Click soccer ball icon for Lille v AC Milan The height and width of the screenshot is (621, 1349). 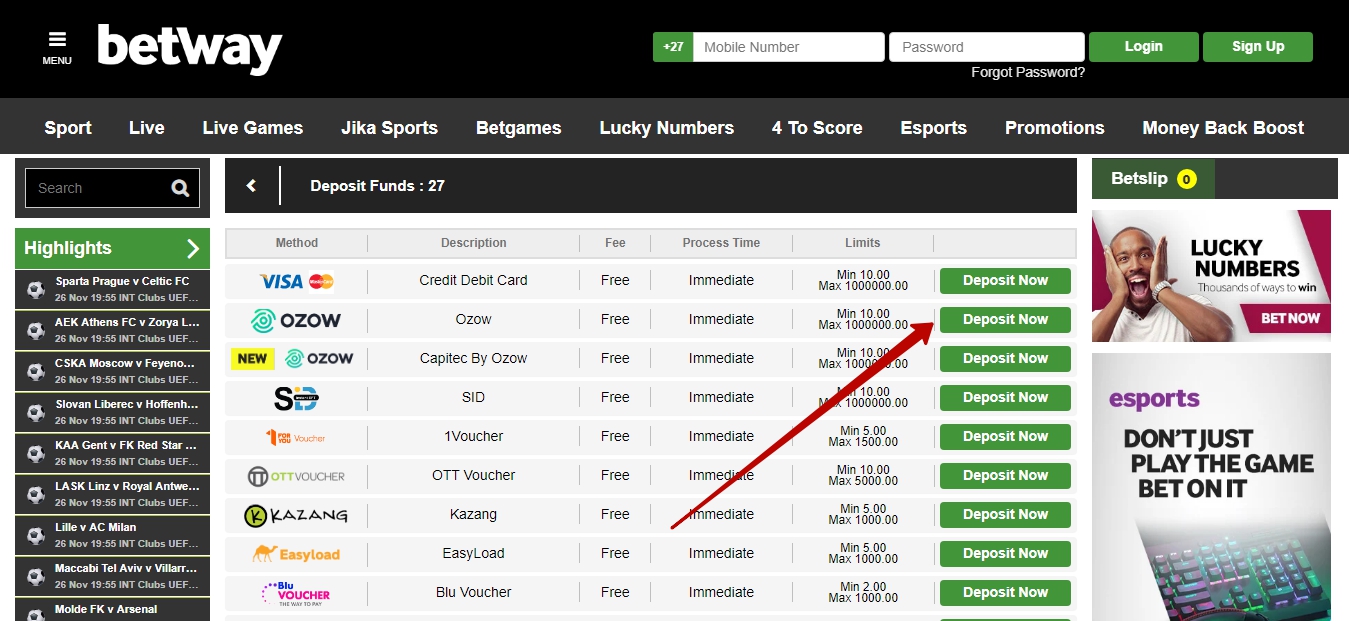pyautogui.click(x=36, y=537)
